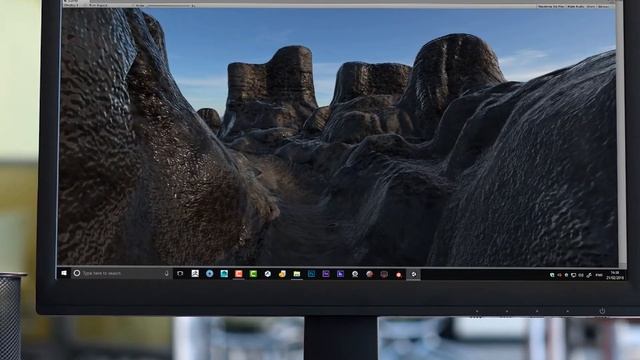Open the yellow folder-like taskbar icon
This screenshot has height=360, width=640.
point(282,274)
